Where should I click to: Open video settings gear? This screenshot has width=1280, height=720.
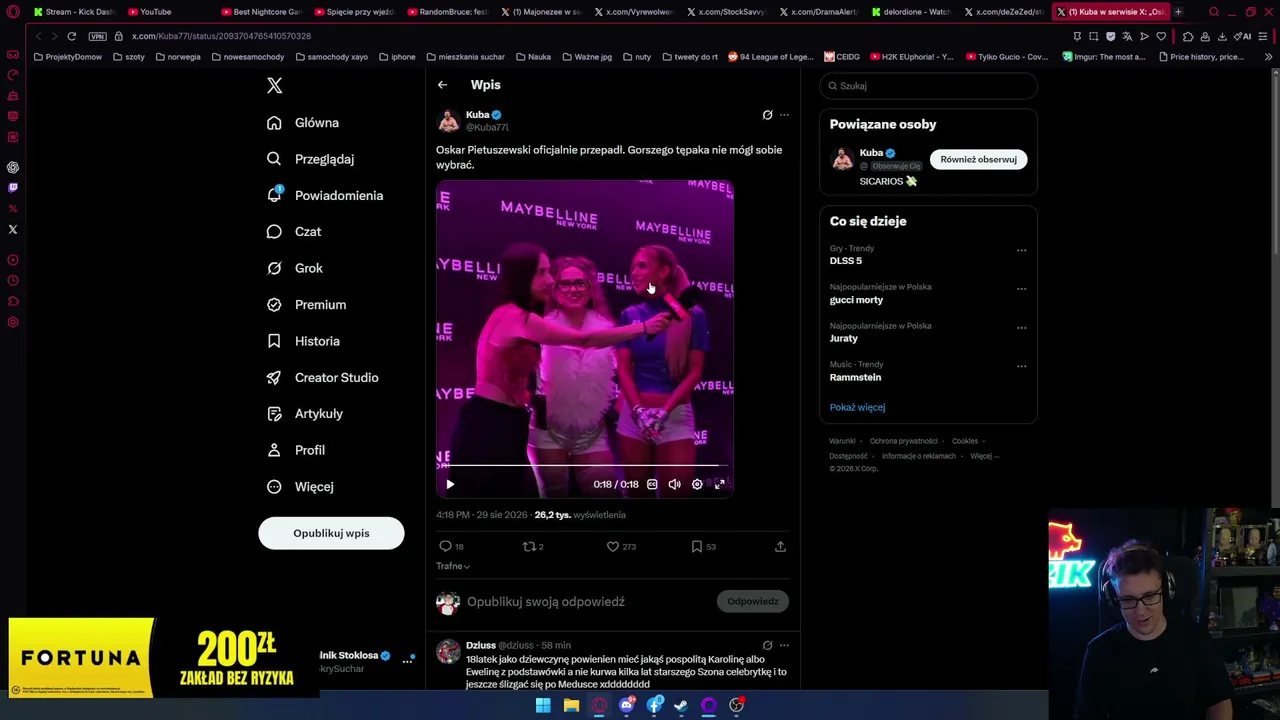697,484
